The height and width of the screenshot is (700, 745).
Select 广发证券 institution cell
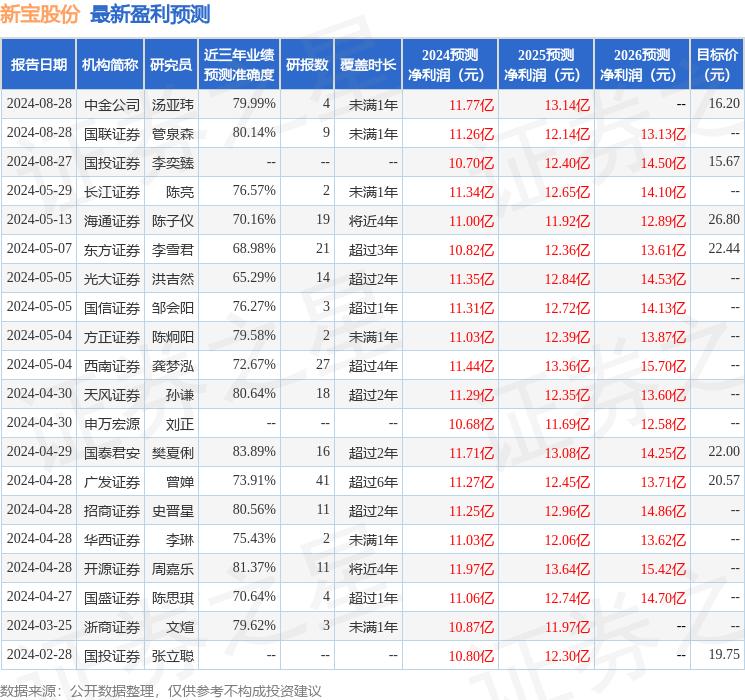(x=112, y=482)
